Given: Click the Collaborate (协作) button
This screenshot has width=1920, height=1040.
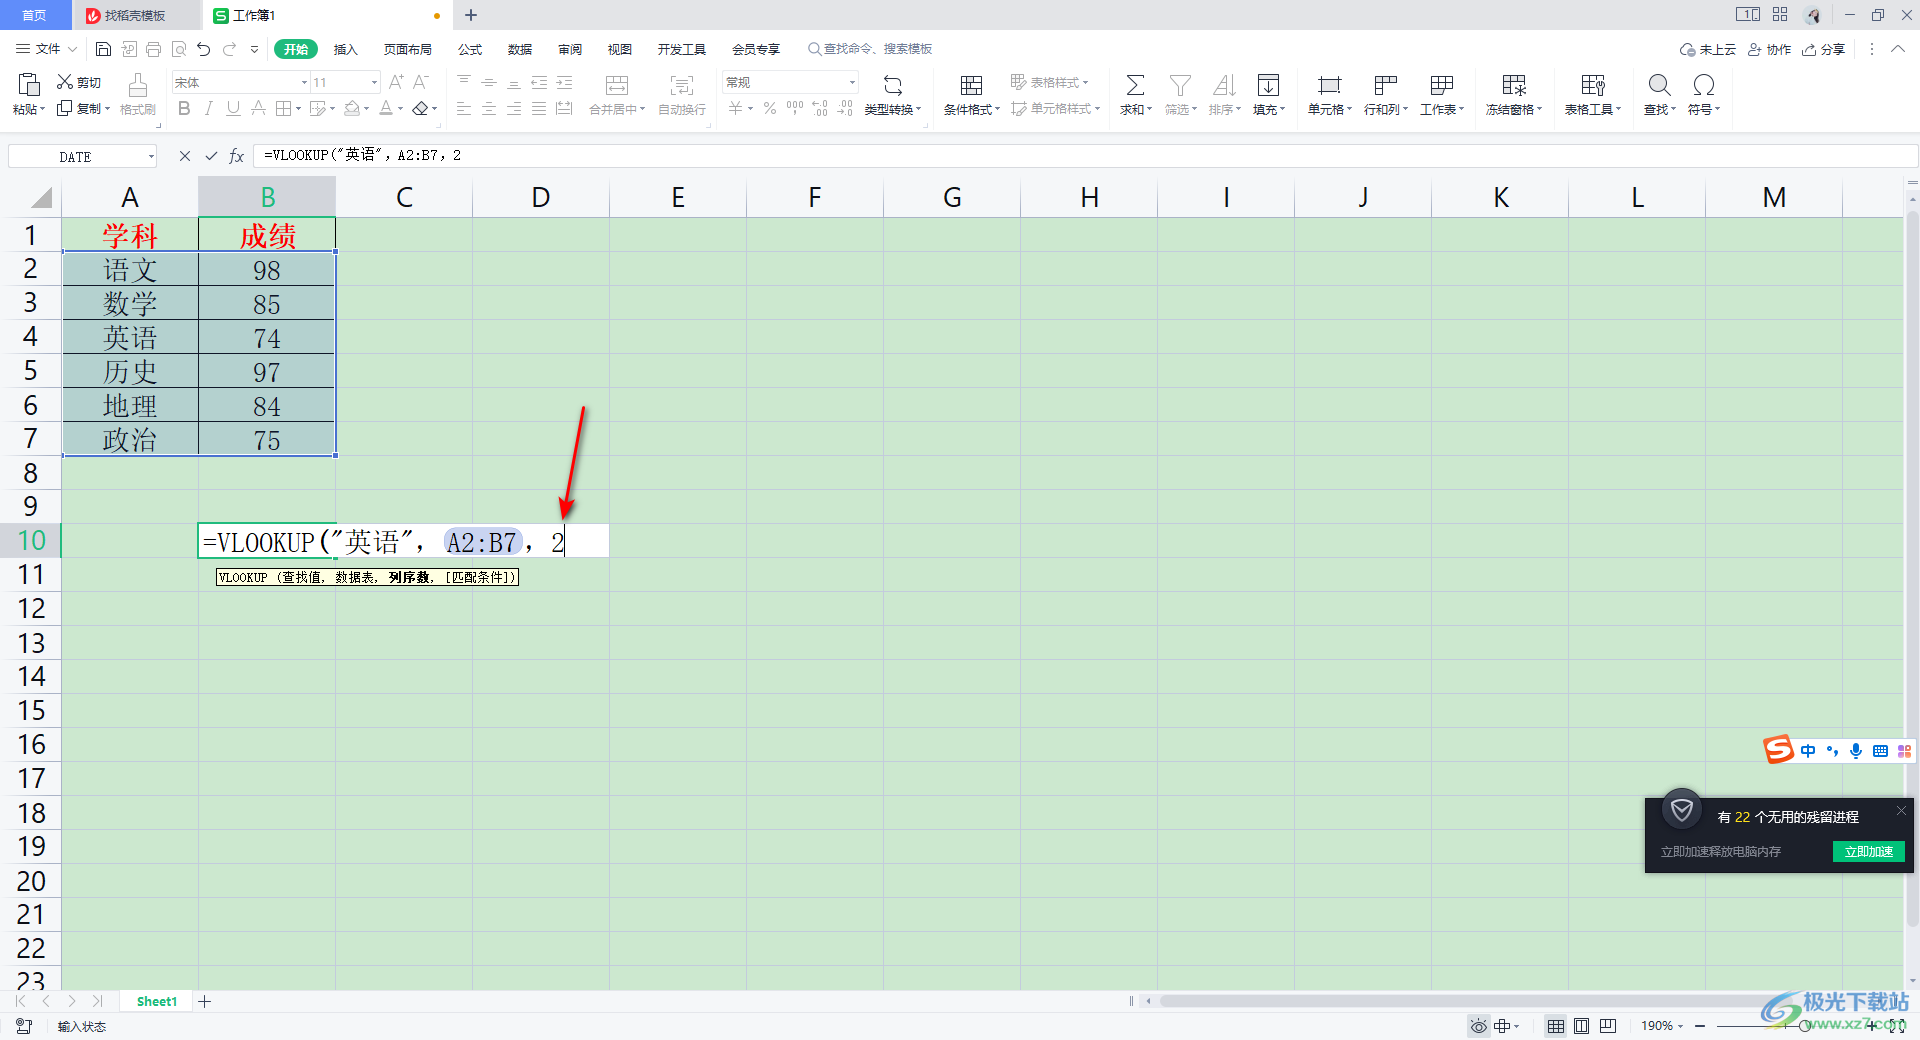Looking at the screenshot, I should click(1769, 49).
